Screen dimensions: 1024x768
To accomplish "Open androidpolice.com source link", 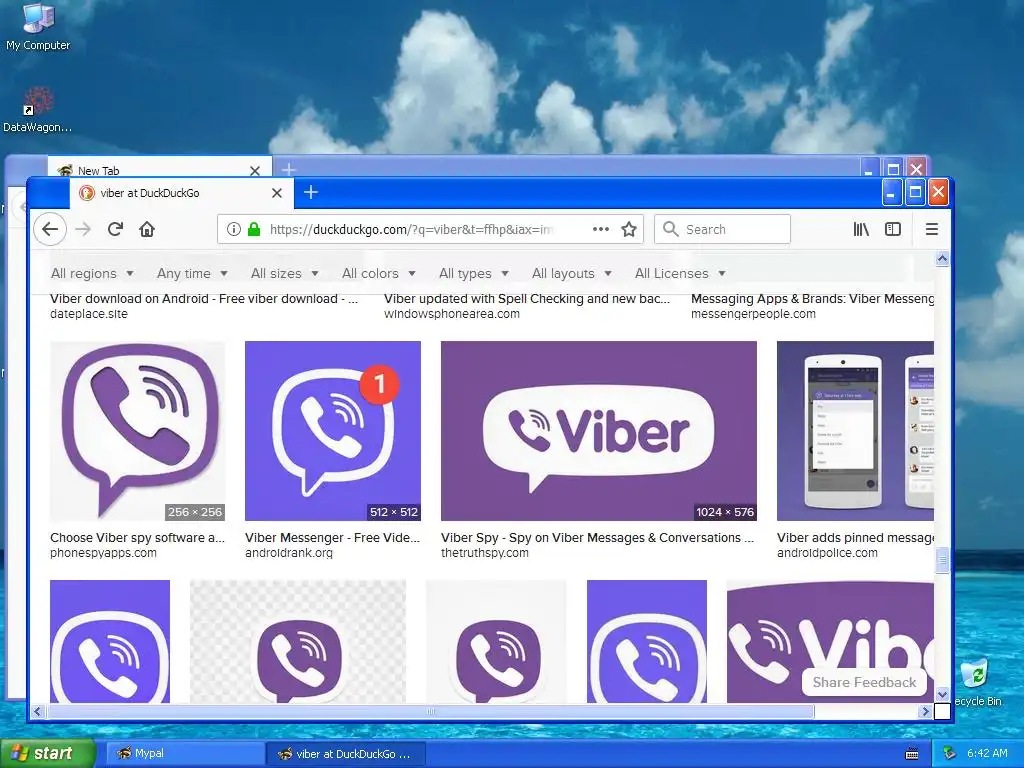I will click(827, 553).
